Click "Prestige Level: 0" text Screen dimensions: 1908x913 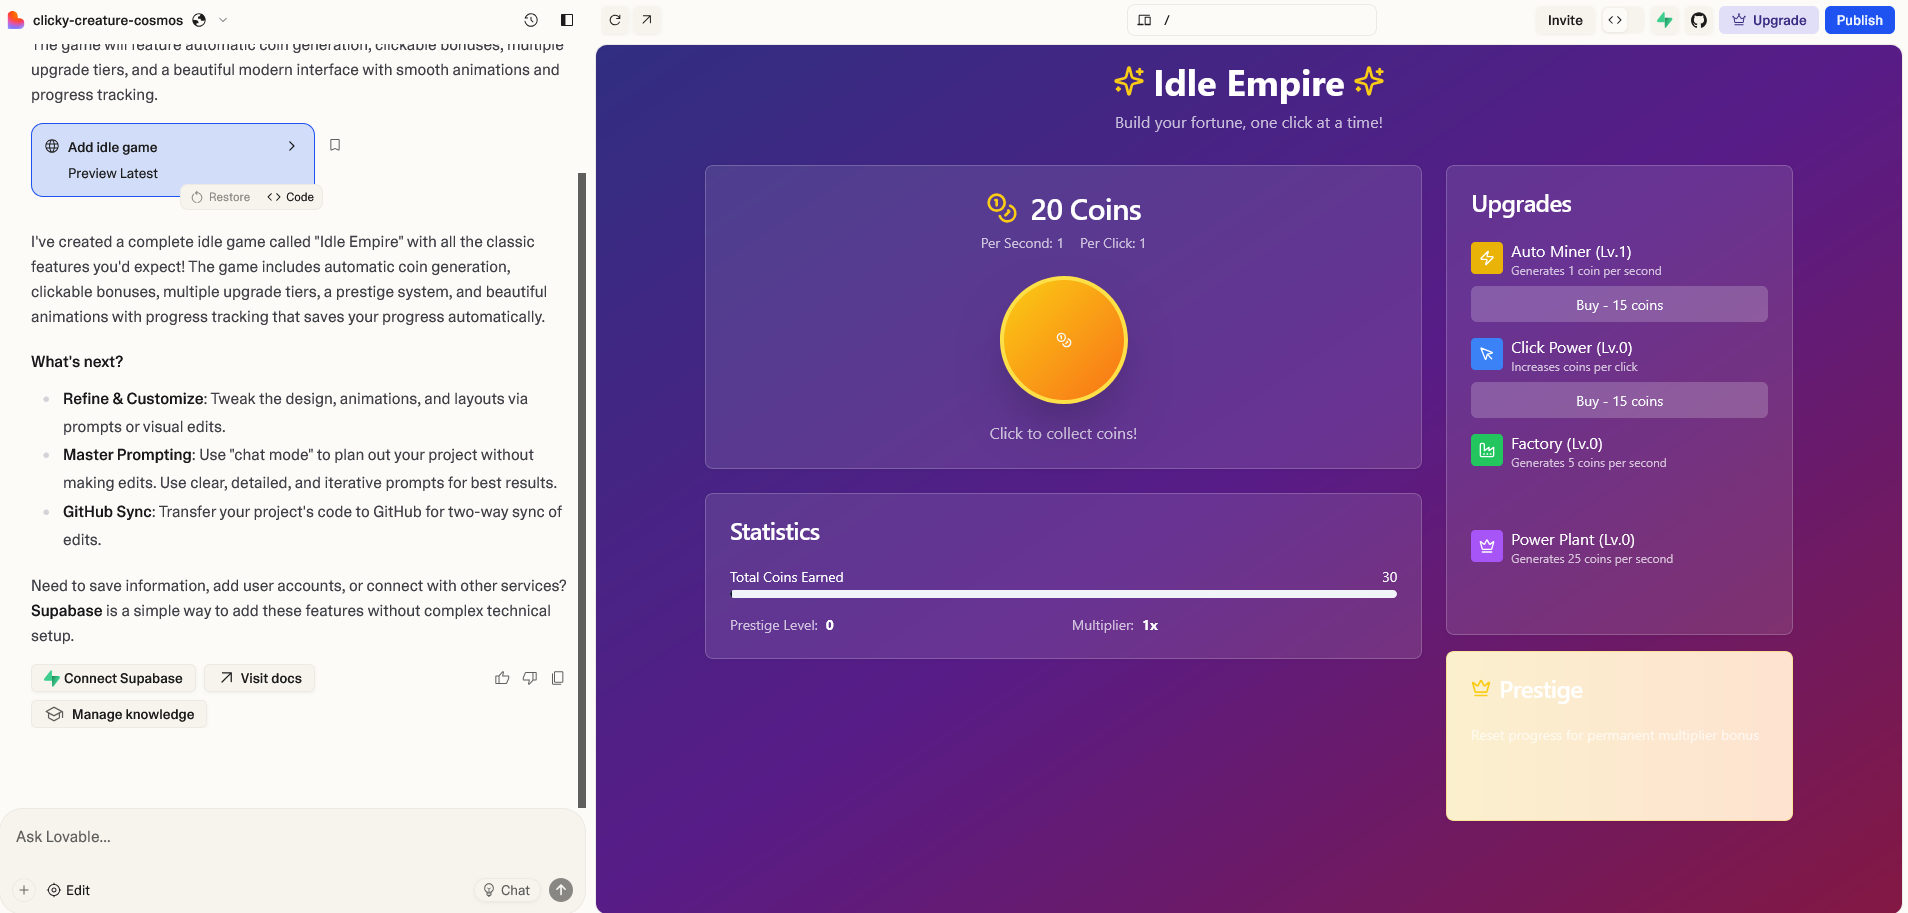click(x=782, y=625)
